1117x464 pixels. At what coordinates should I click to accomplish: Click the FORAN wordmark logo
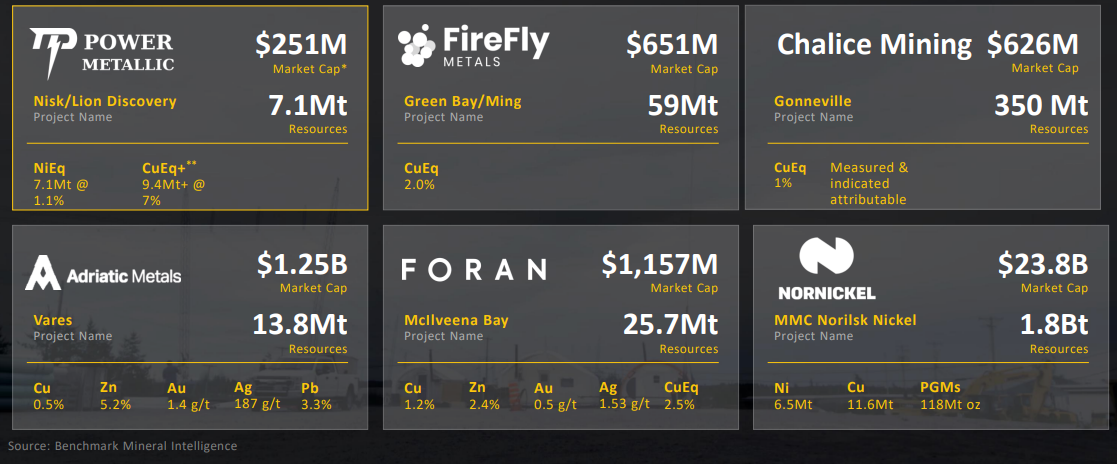(474, 270)
